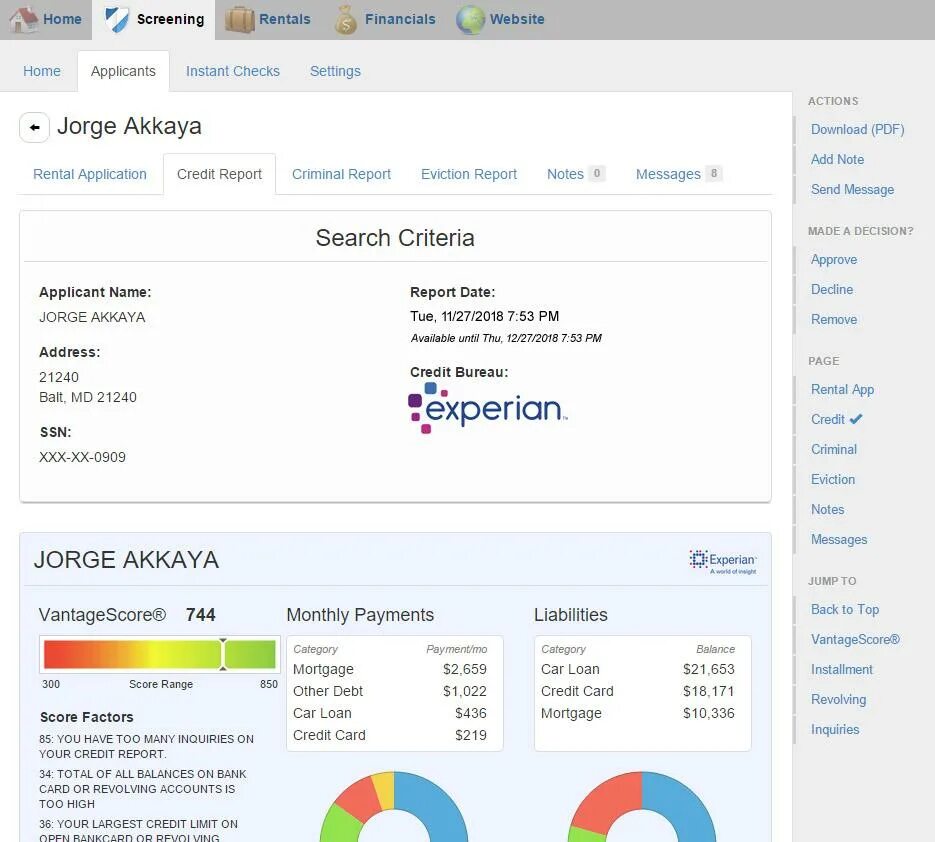935x842 pixels.
Task: Open the Instant Checks sub-tab
Action: [x=233, y=71]
